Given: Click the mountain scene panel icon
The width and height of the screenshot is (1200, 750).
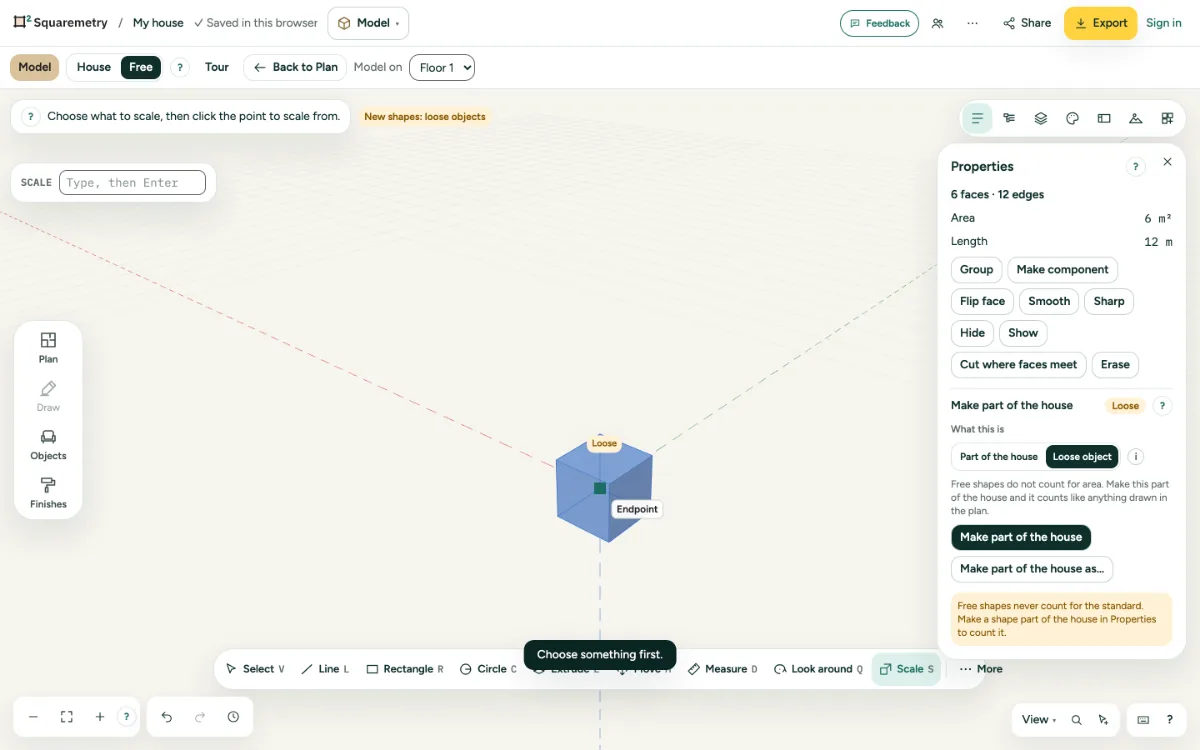Looking at the screenshot, I should point(1135,118).
